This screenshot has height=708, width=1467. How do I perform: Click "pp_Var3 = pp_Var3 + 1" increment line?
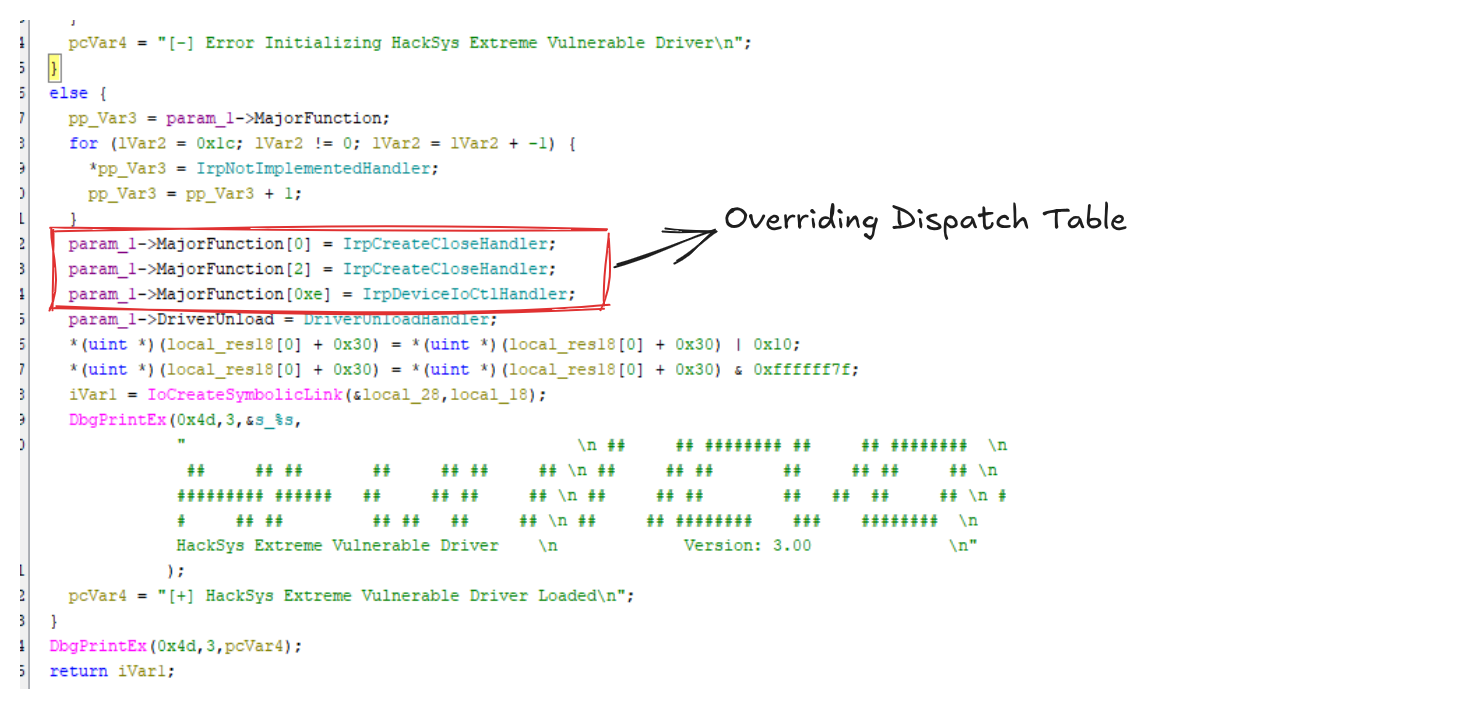pyautogui.click(x=195, y=193)
